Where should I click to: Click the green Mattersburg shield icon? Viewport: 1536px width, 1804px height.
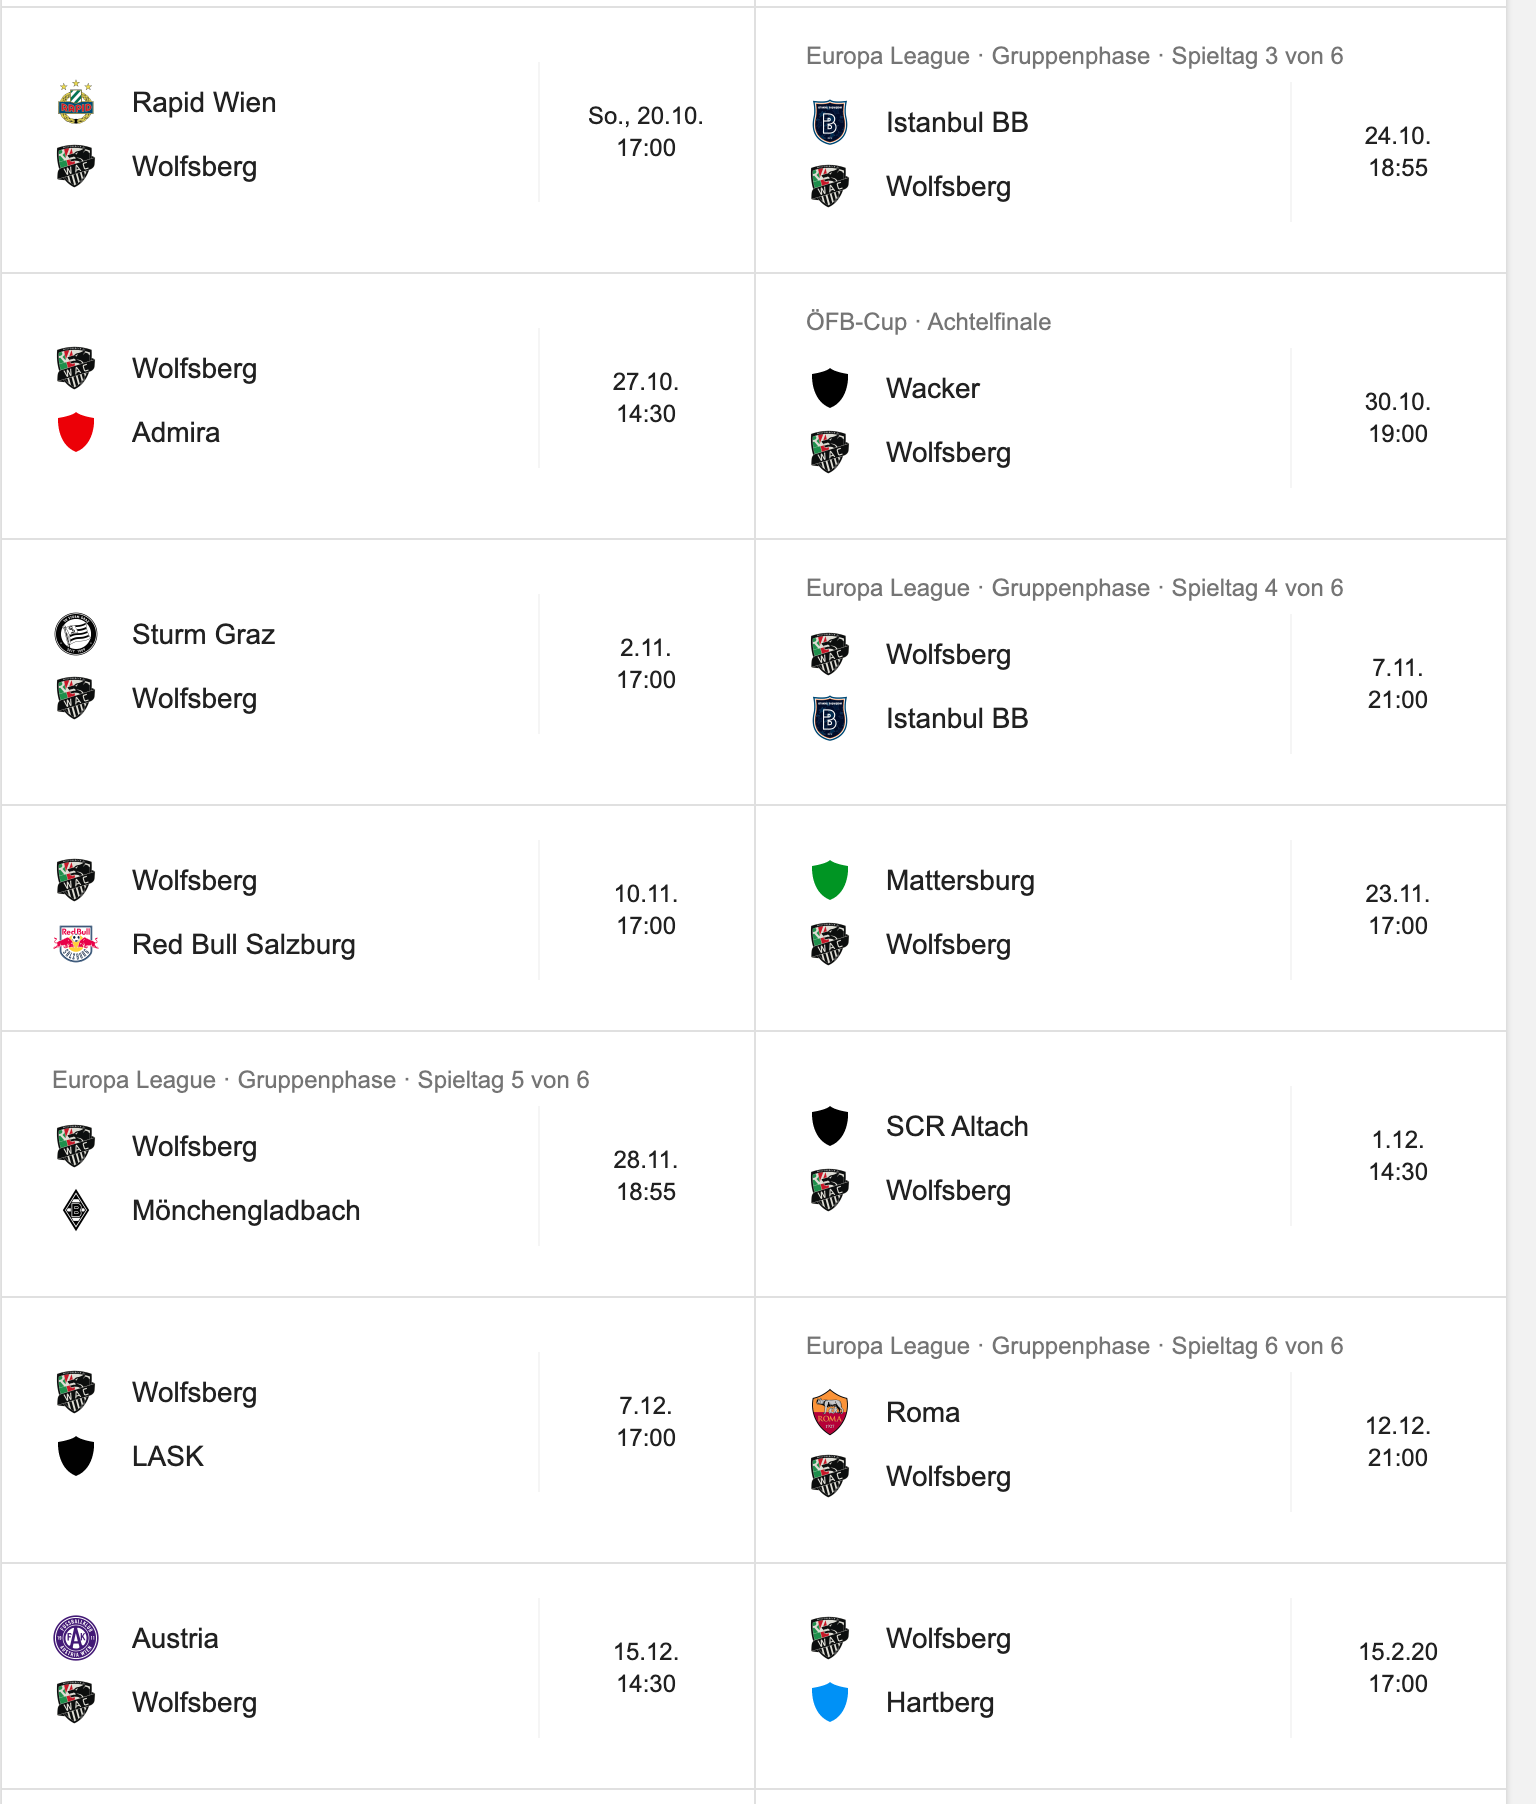830,880
